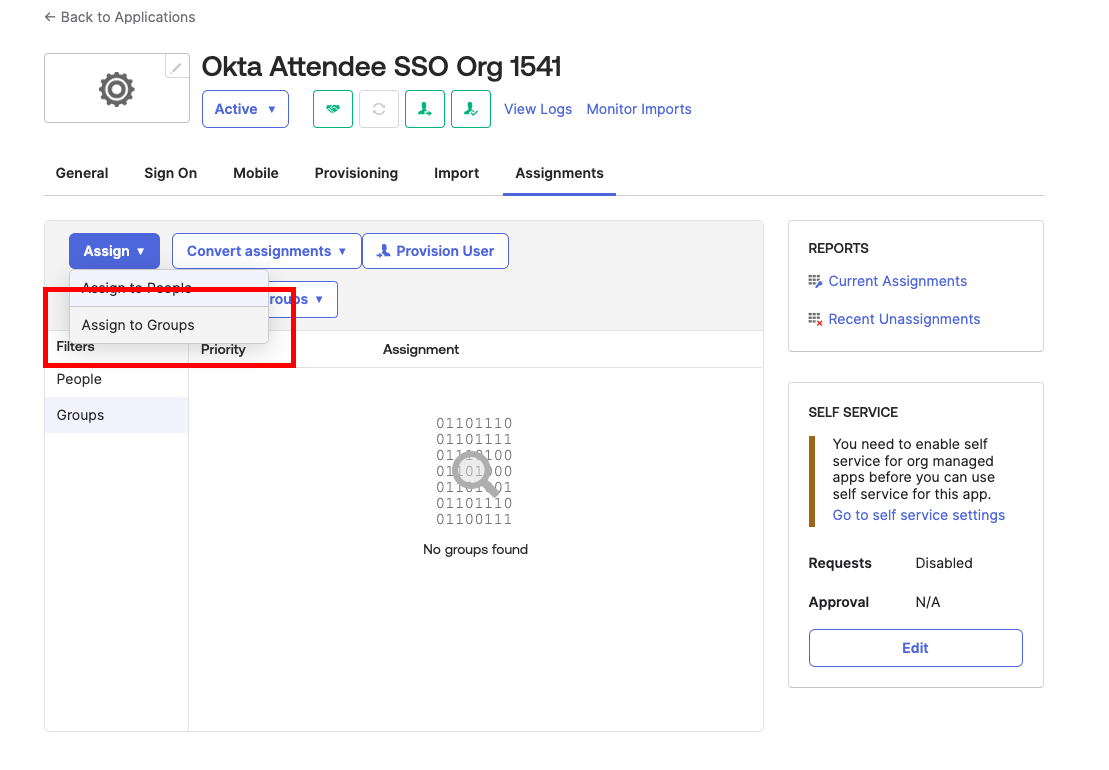Select the Assignments tab

(559, 173)
